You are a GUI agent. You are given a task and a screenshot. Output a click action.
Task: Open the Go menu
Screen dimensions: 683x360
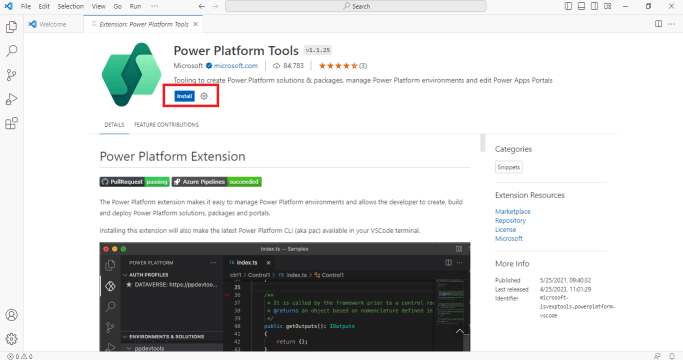[118, 6]
